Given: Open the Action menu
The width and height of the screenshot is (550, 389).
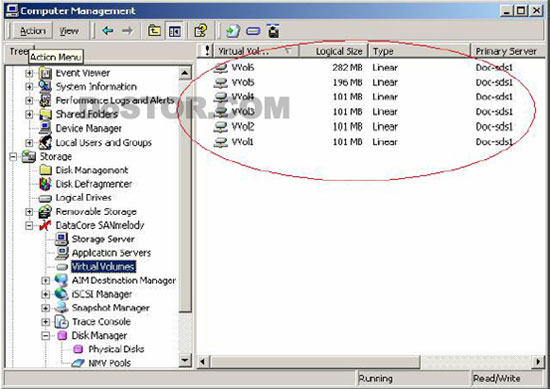Looking at the screenshot, I should 33,31.
